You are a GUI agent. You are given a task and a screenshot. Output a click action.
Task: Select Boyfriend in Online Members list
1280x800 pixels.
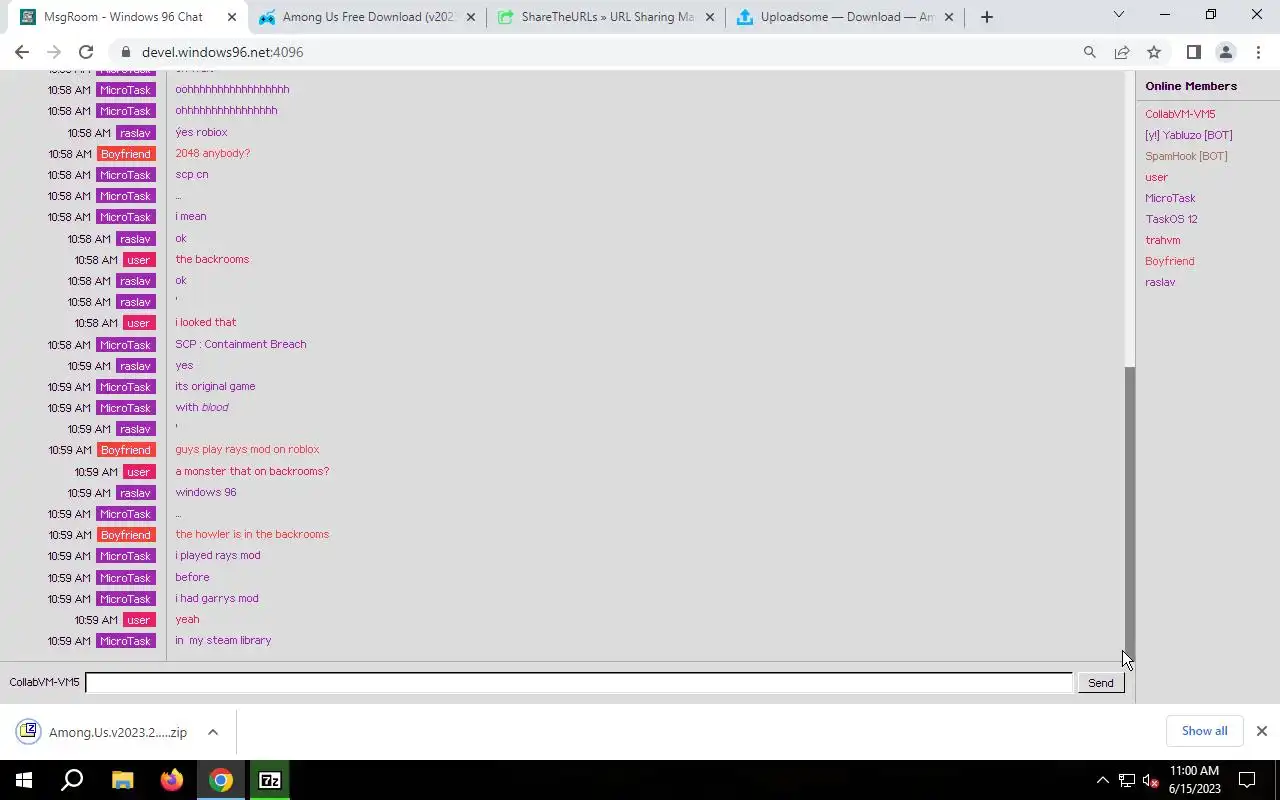click(1169, 261)
